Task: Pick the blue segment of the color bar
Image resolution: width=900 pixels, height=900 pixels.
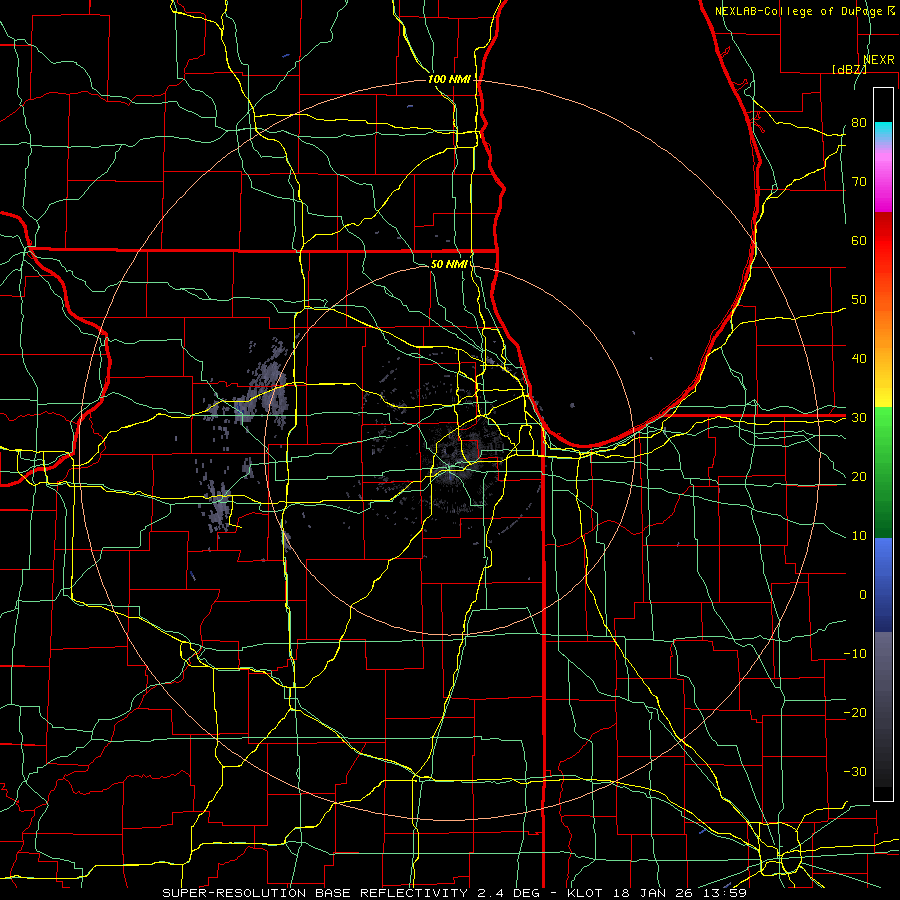Action: (883, 584)
